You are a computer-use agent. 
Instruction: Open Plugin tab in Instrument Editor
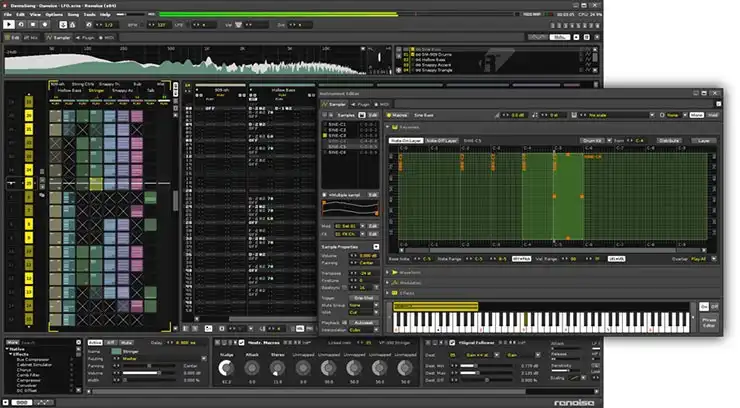pos(361,104)
